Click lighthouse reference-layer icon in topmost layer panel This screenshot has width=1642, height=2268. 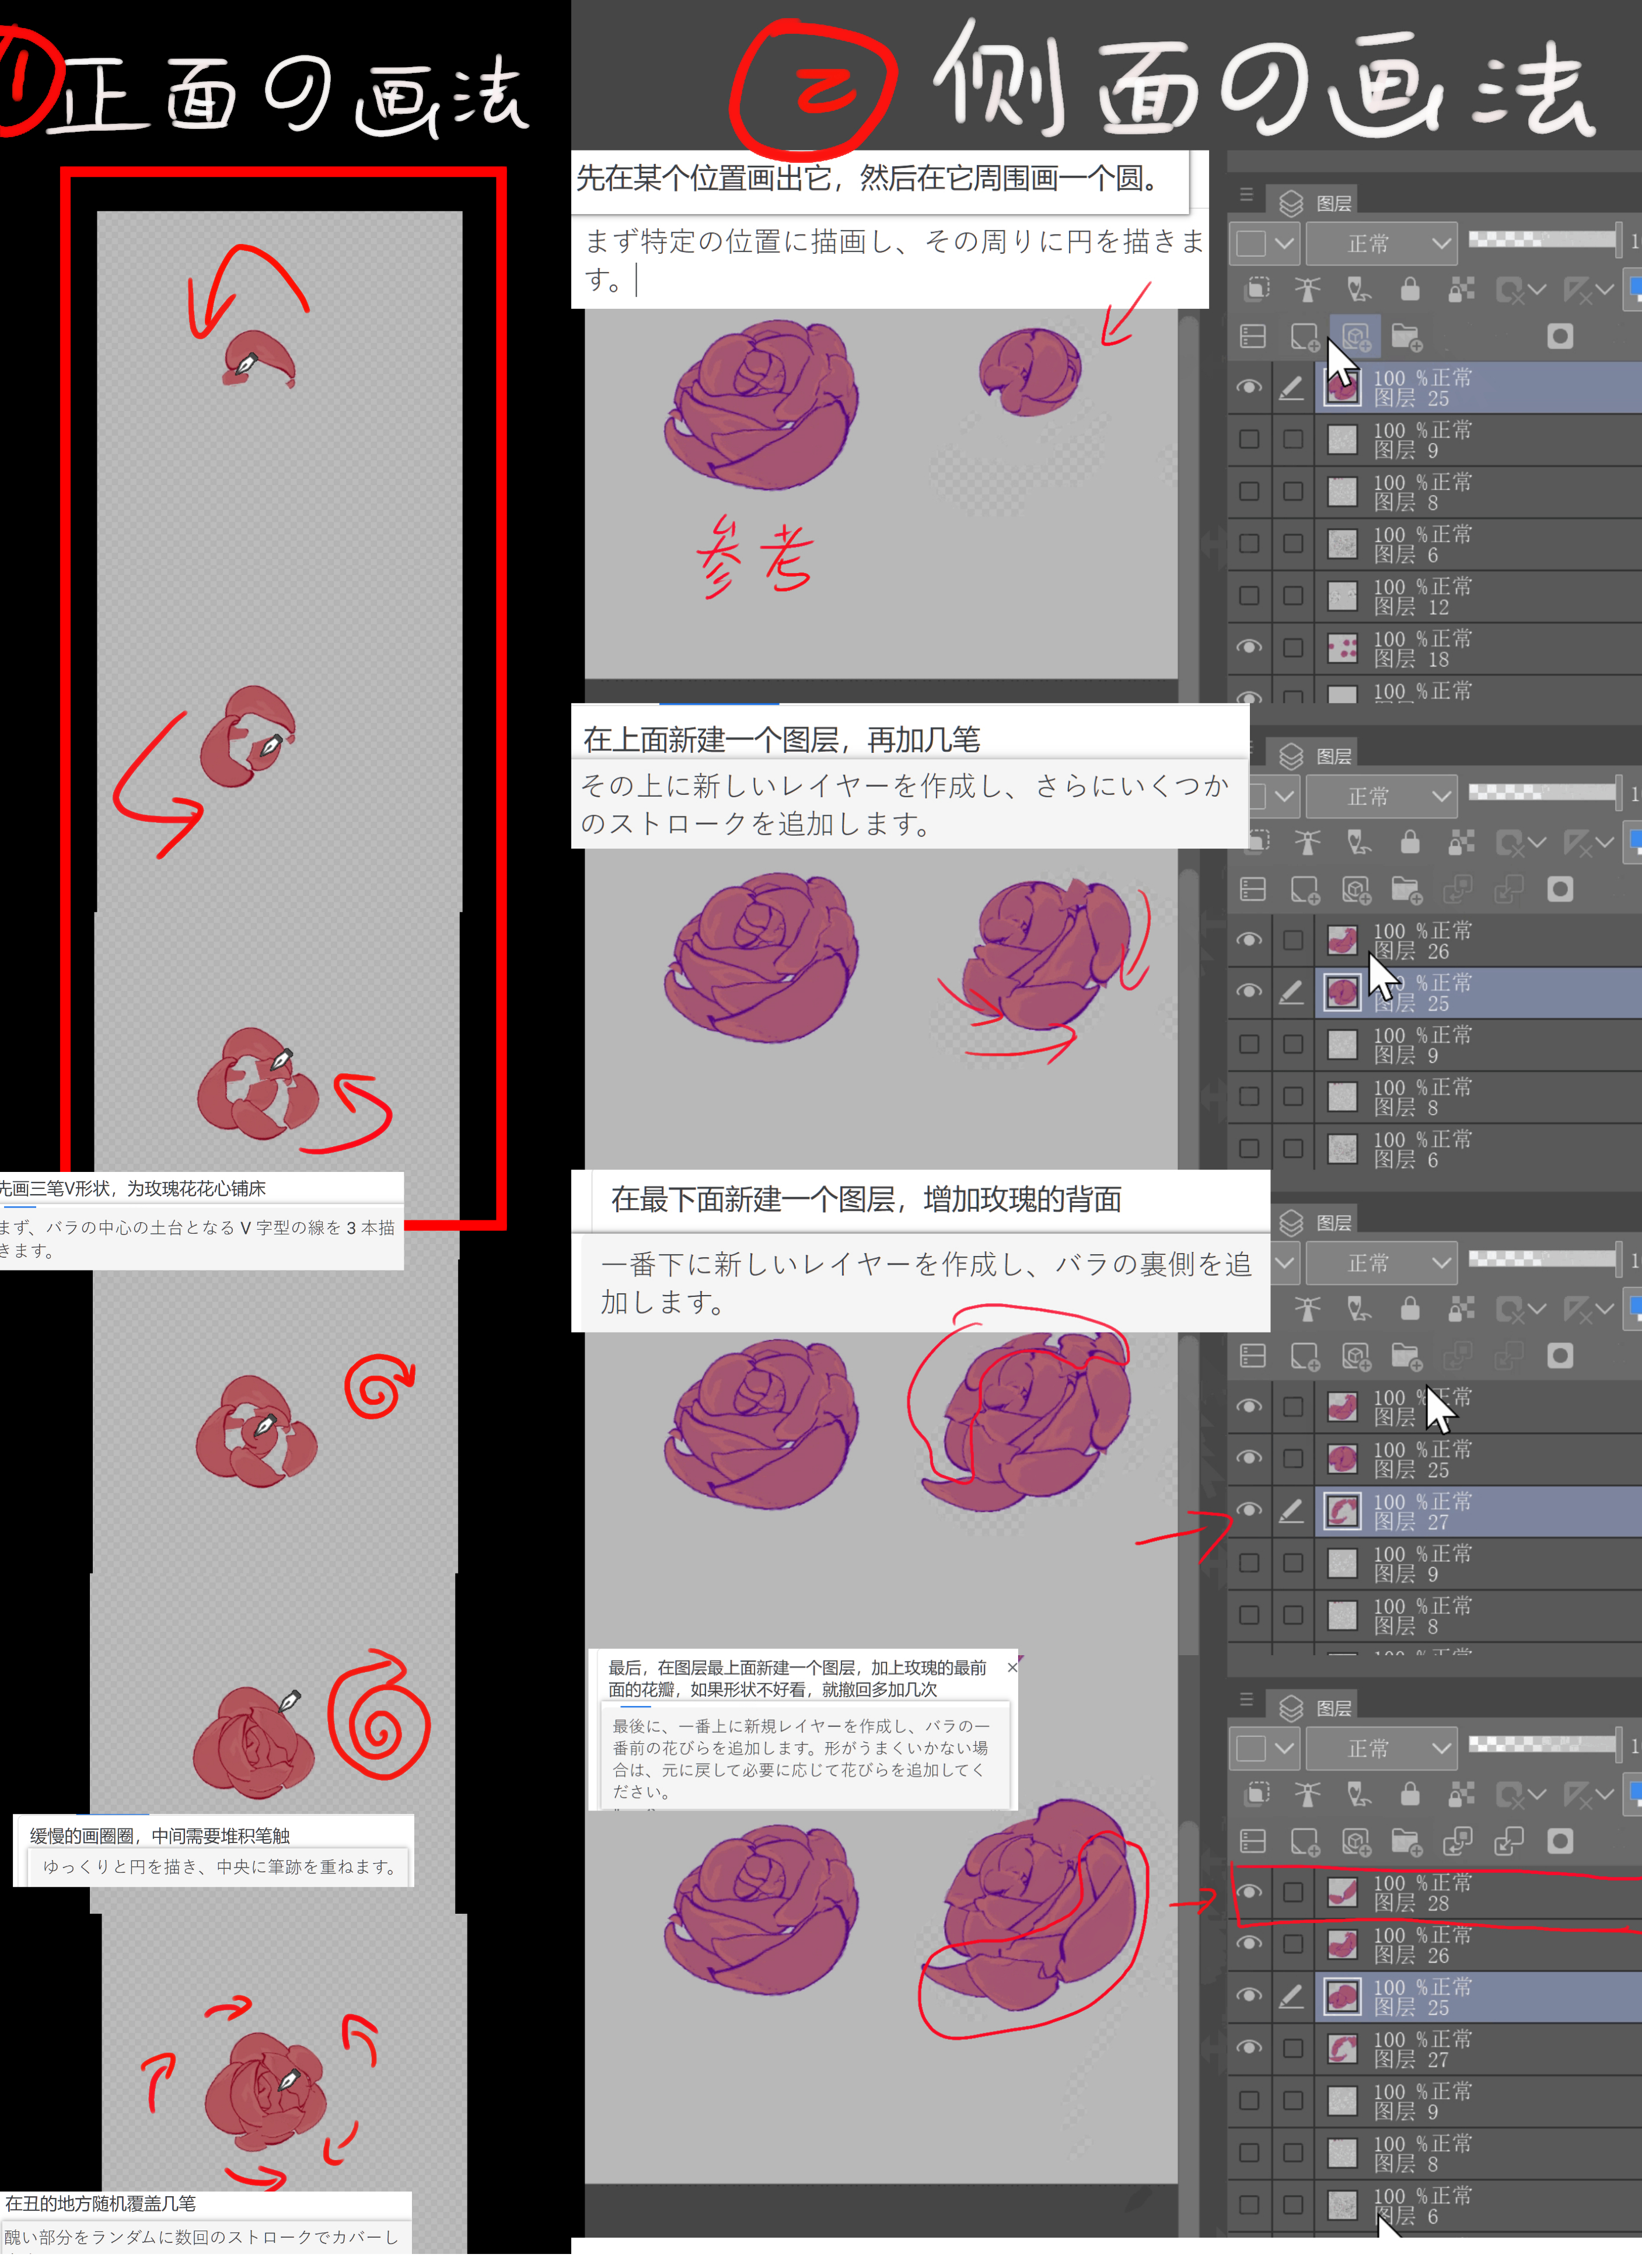1307,290
